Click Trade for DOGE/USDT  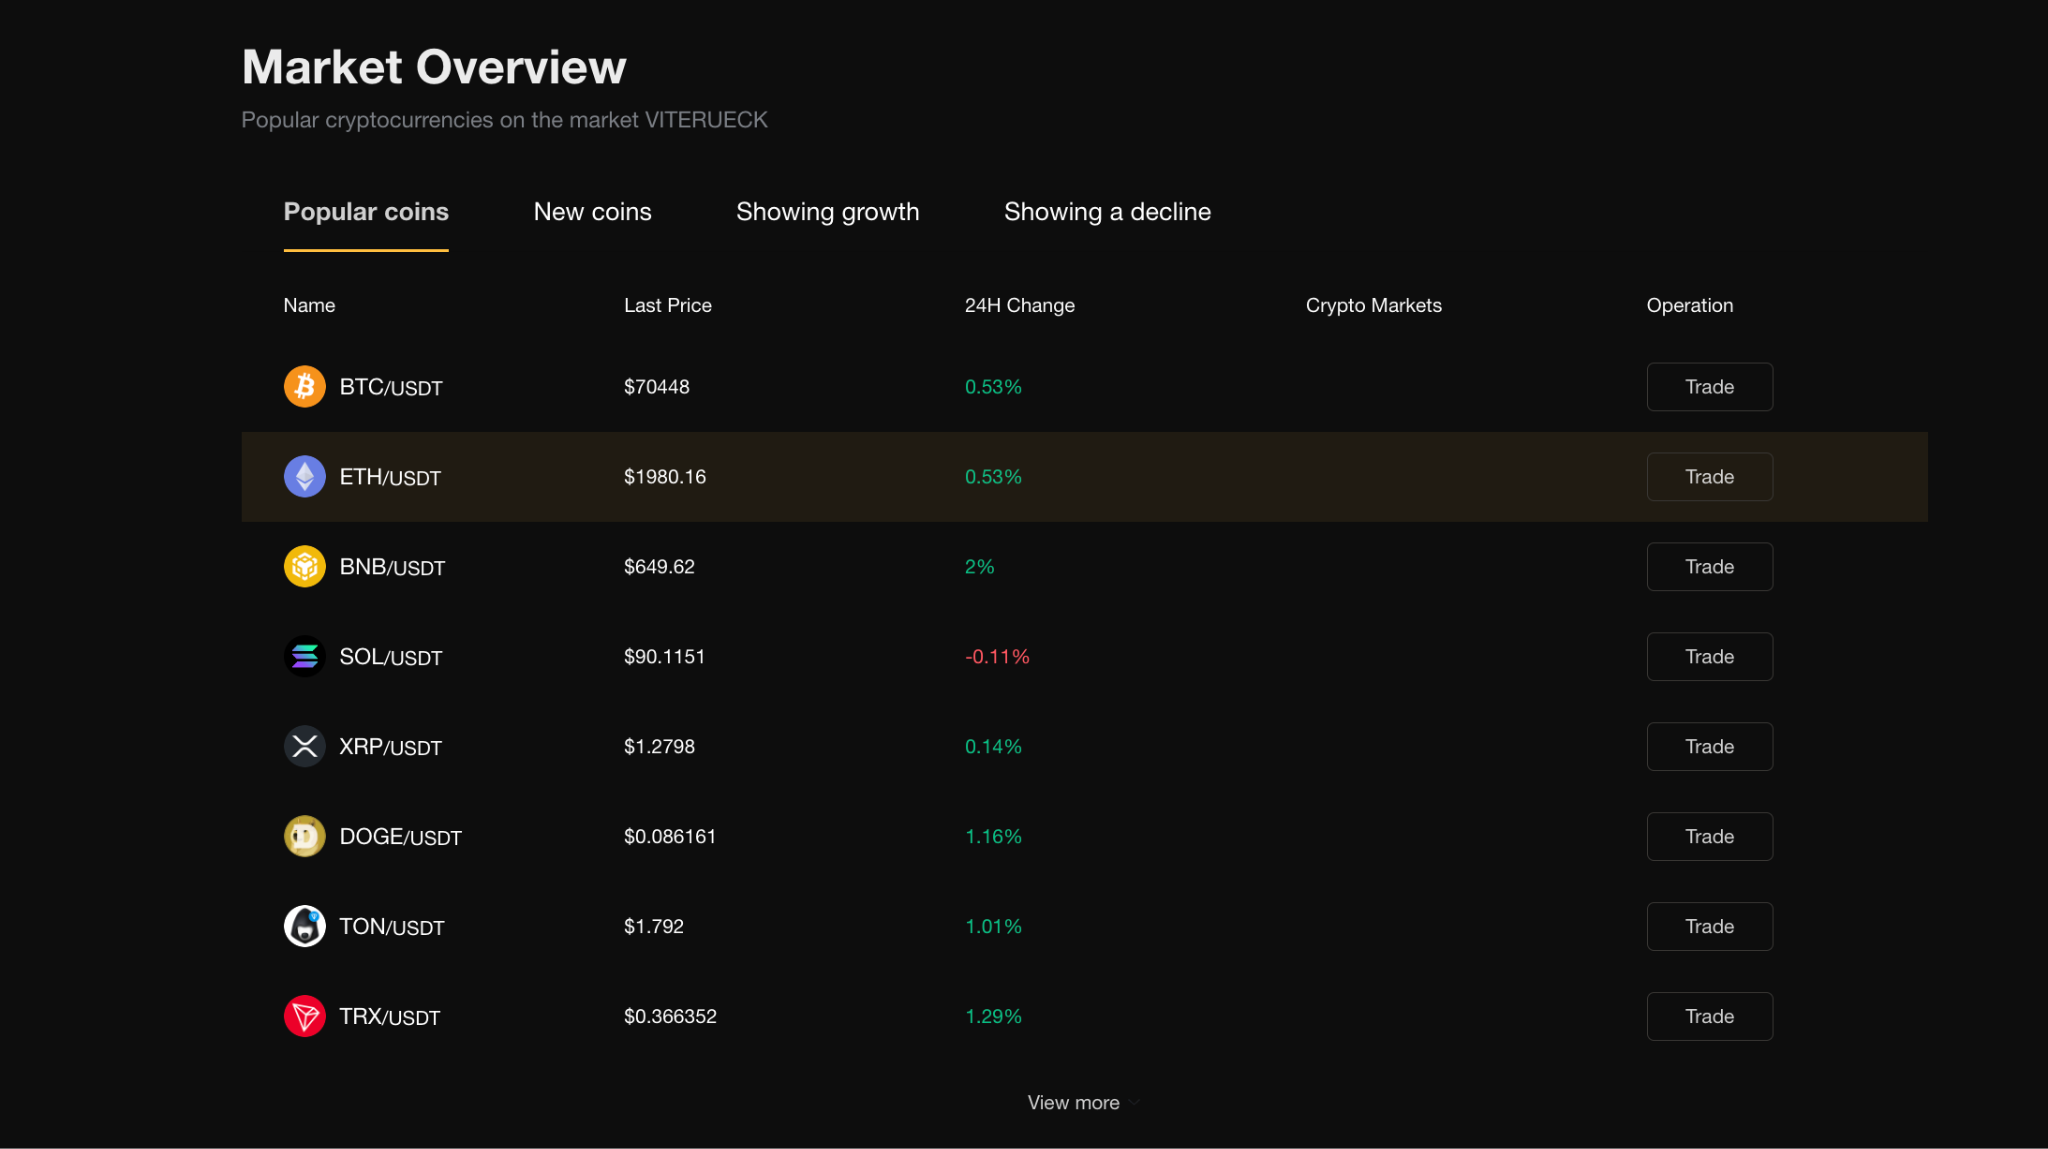tap(1709, 837)
